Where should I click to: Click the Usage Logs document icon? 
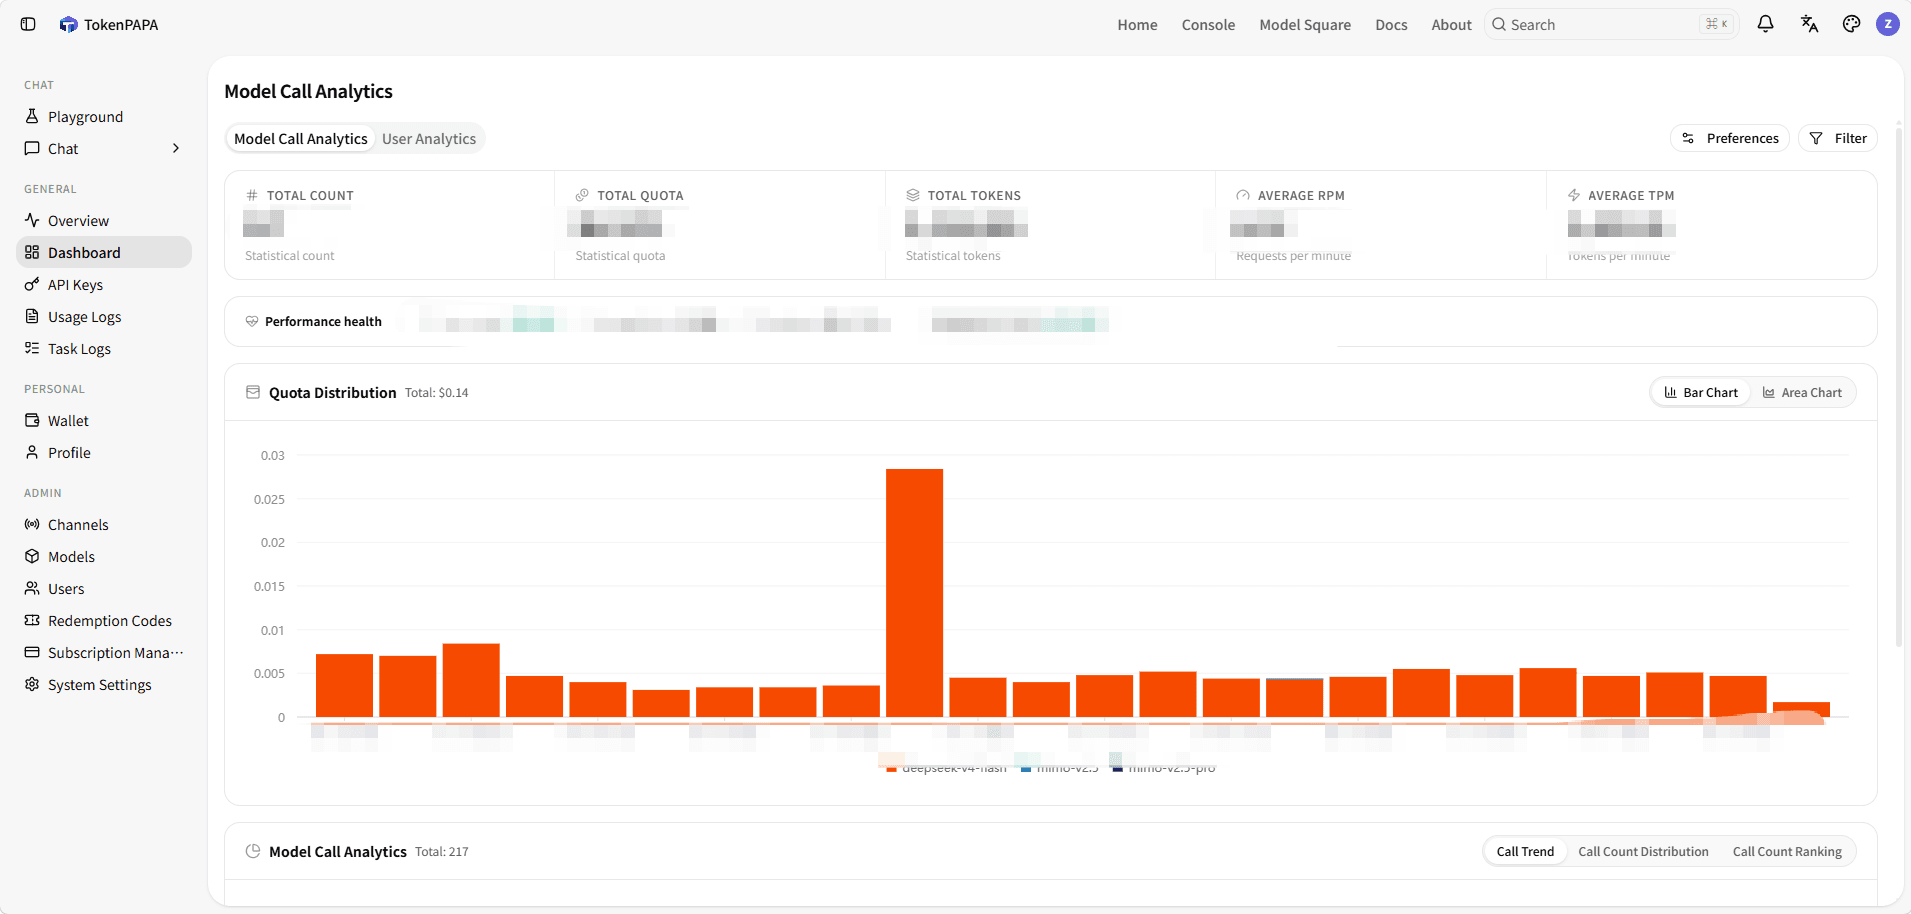click(32, 316)
